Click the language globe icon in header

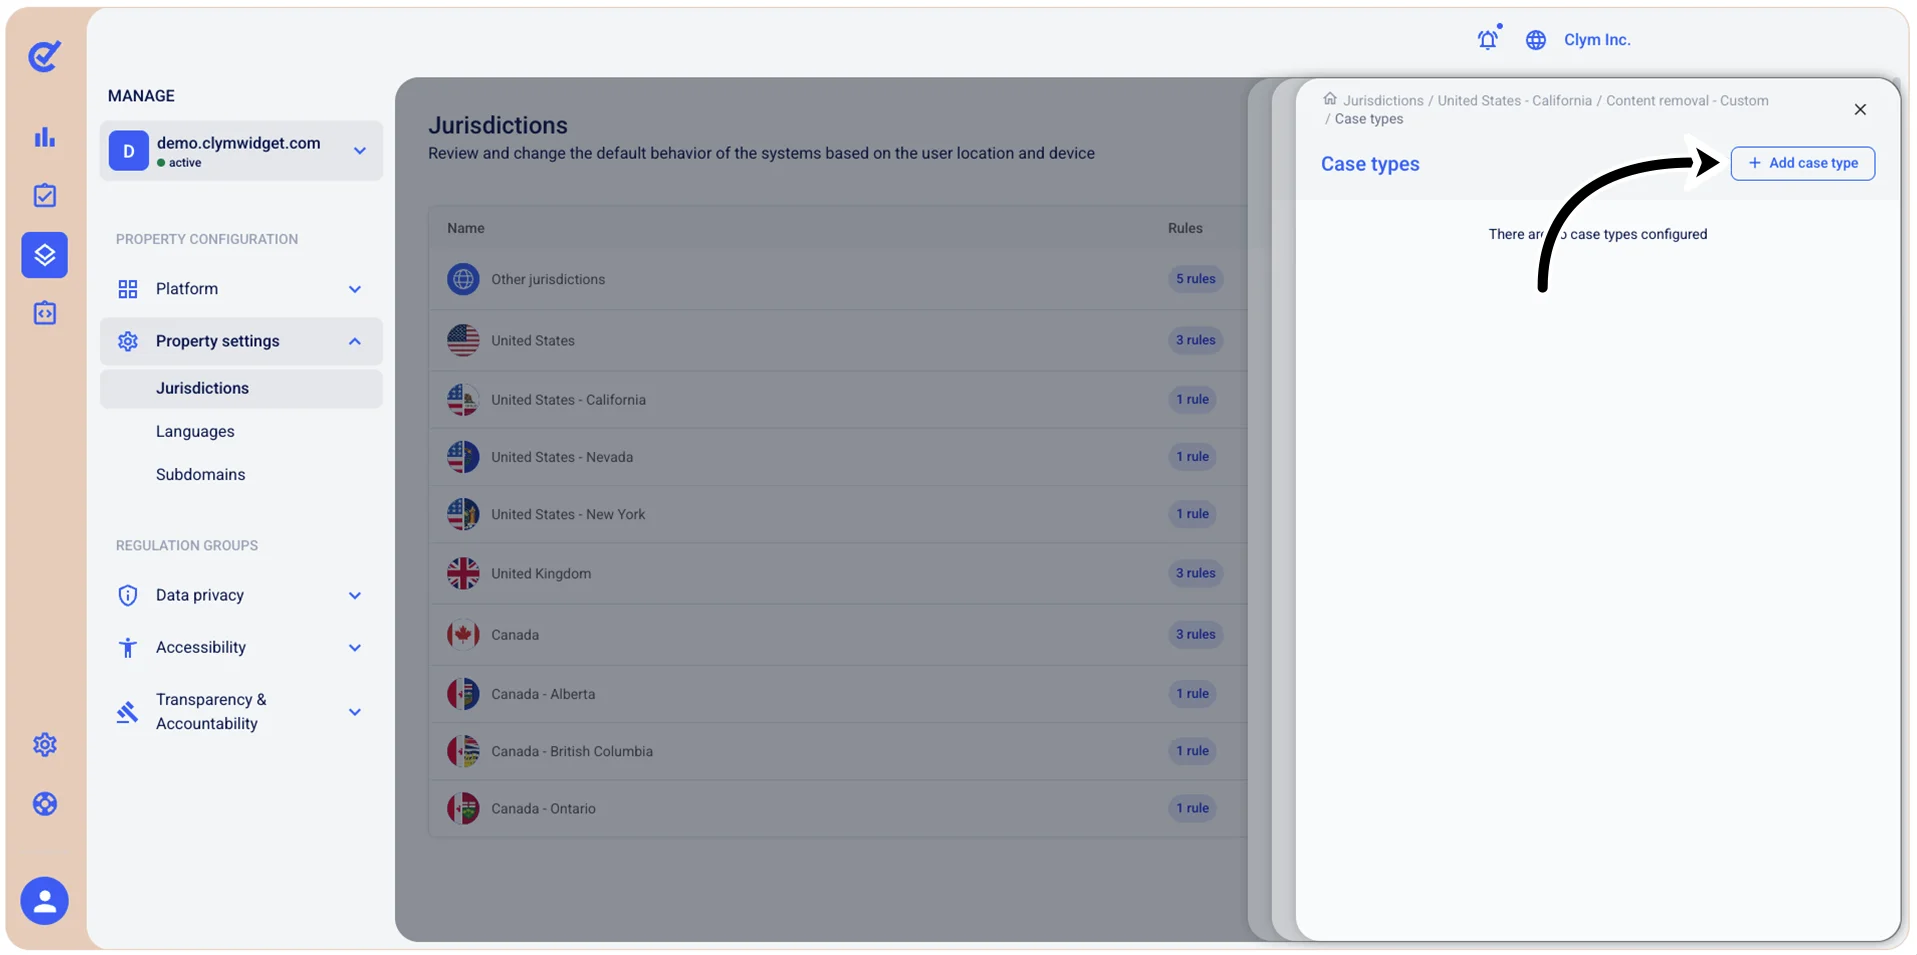click(x=1536, y=40)
